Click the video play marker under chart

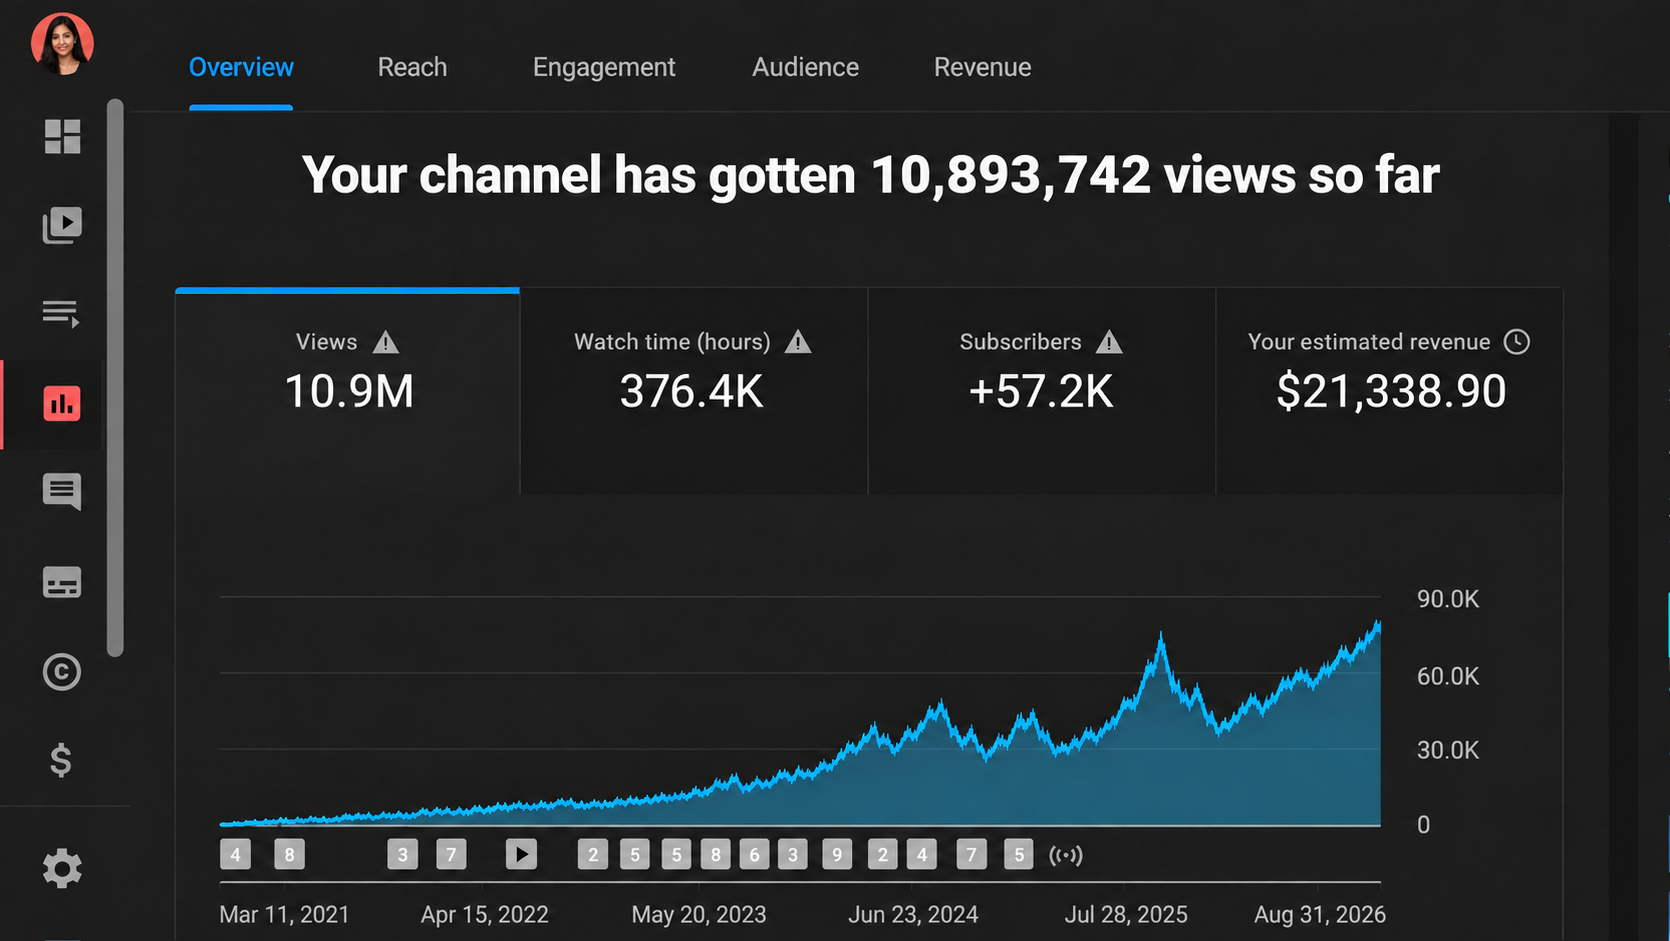pyautogui.click(x=521, y=854)
